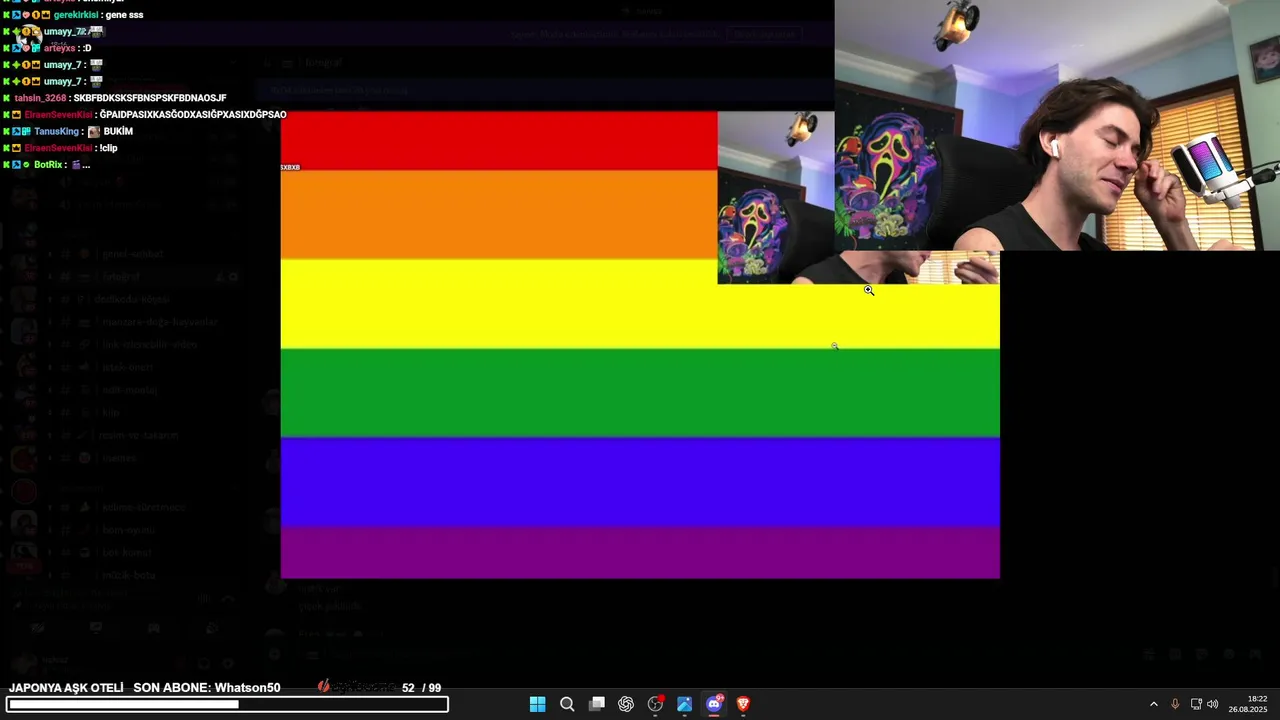The width and height of the screenshot is (1280, 720).
Task: Open the volume tray icon
Action: 1213,704
